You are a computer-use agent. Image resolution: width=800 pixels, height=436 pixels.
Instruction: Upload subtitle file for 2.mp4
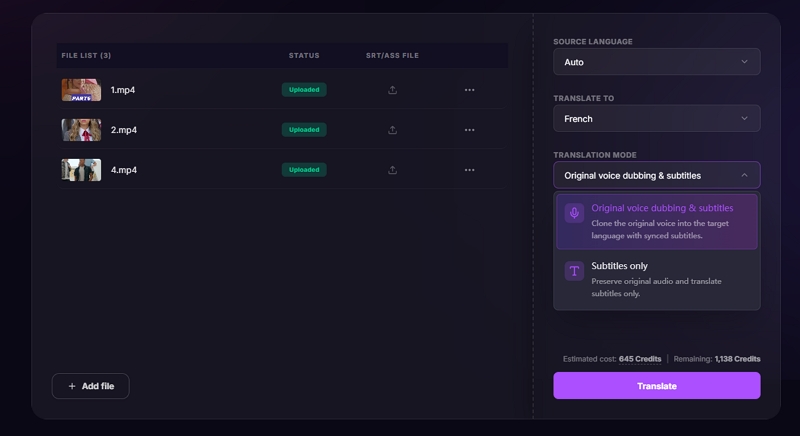pyautogui.click(x=392, y=130)
